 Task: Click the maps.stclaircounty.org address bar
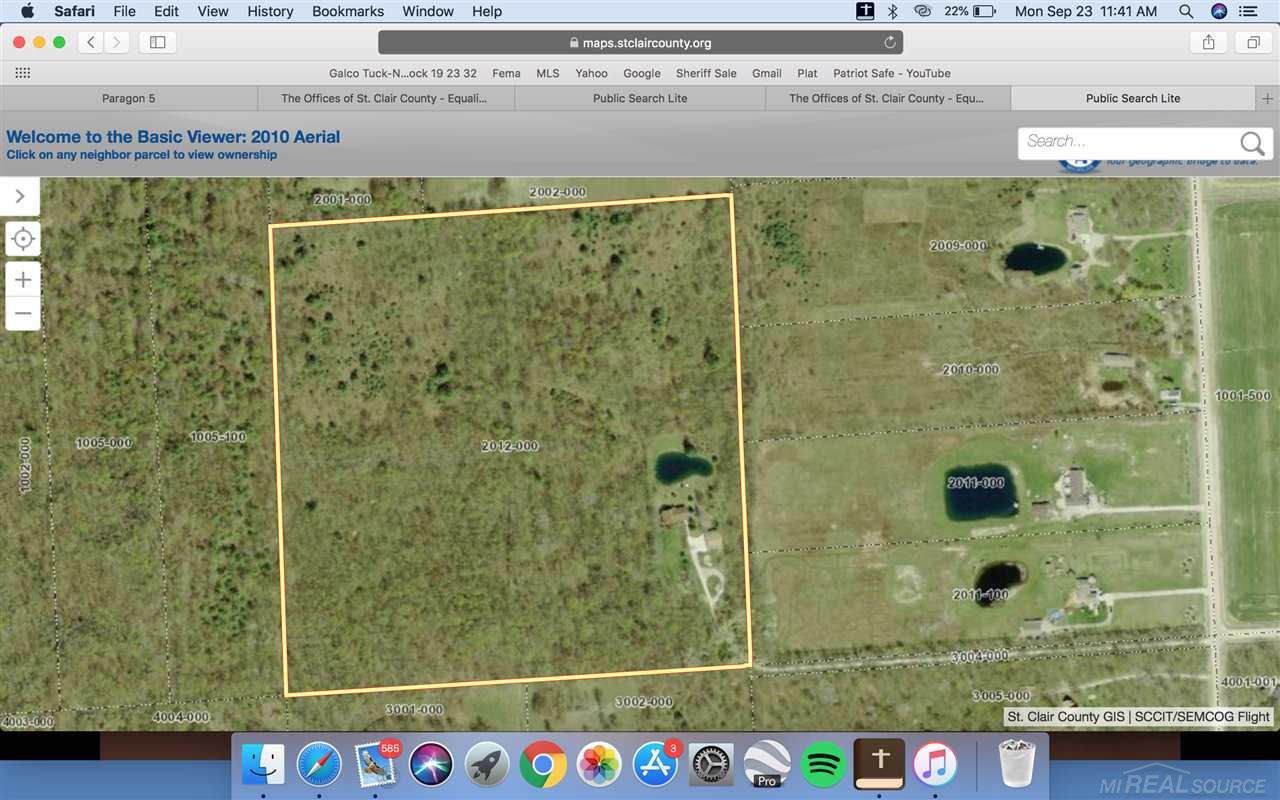click(x=640, y=42)
